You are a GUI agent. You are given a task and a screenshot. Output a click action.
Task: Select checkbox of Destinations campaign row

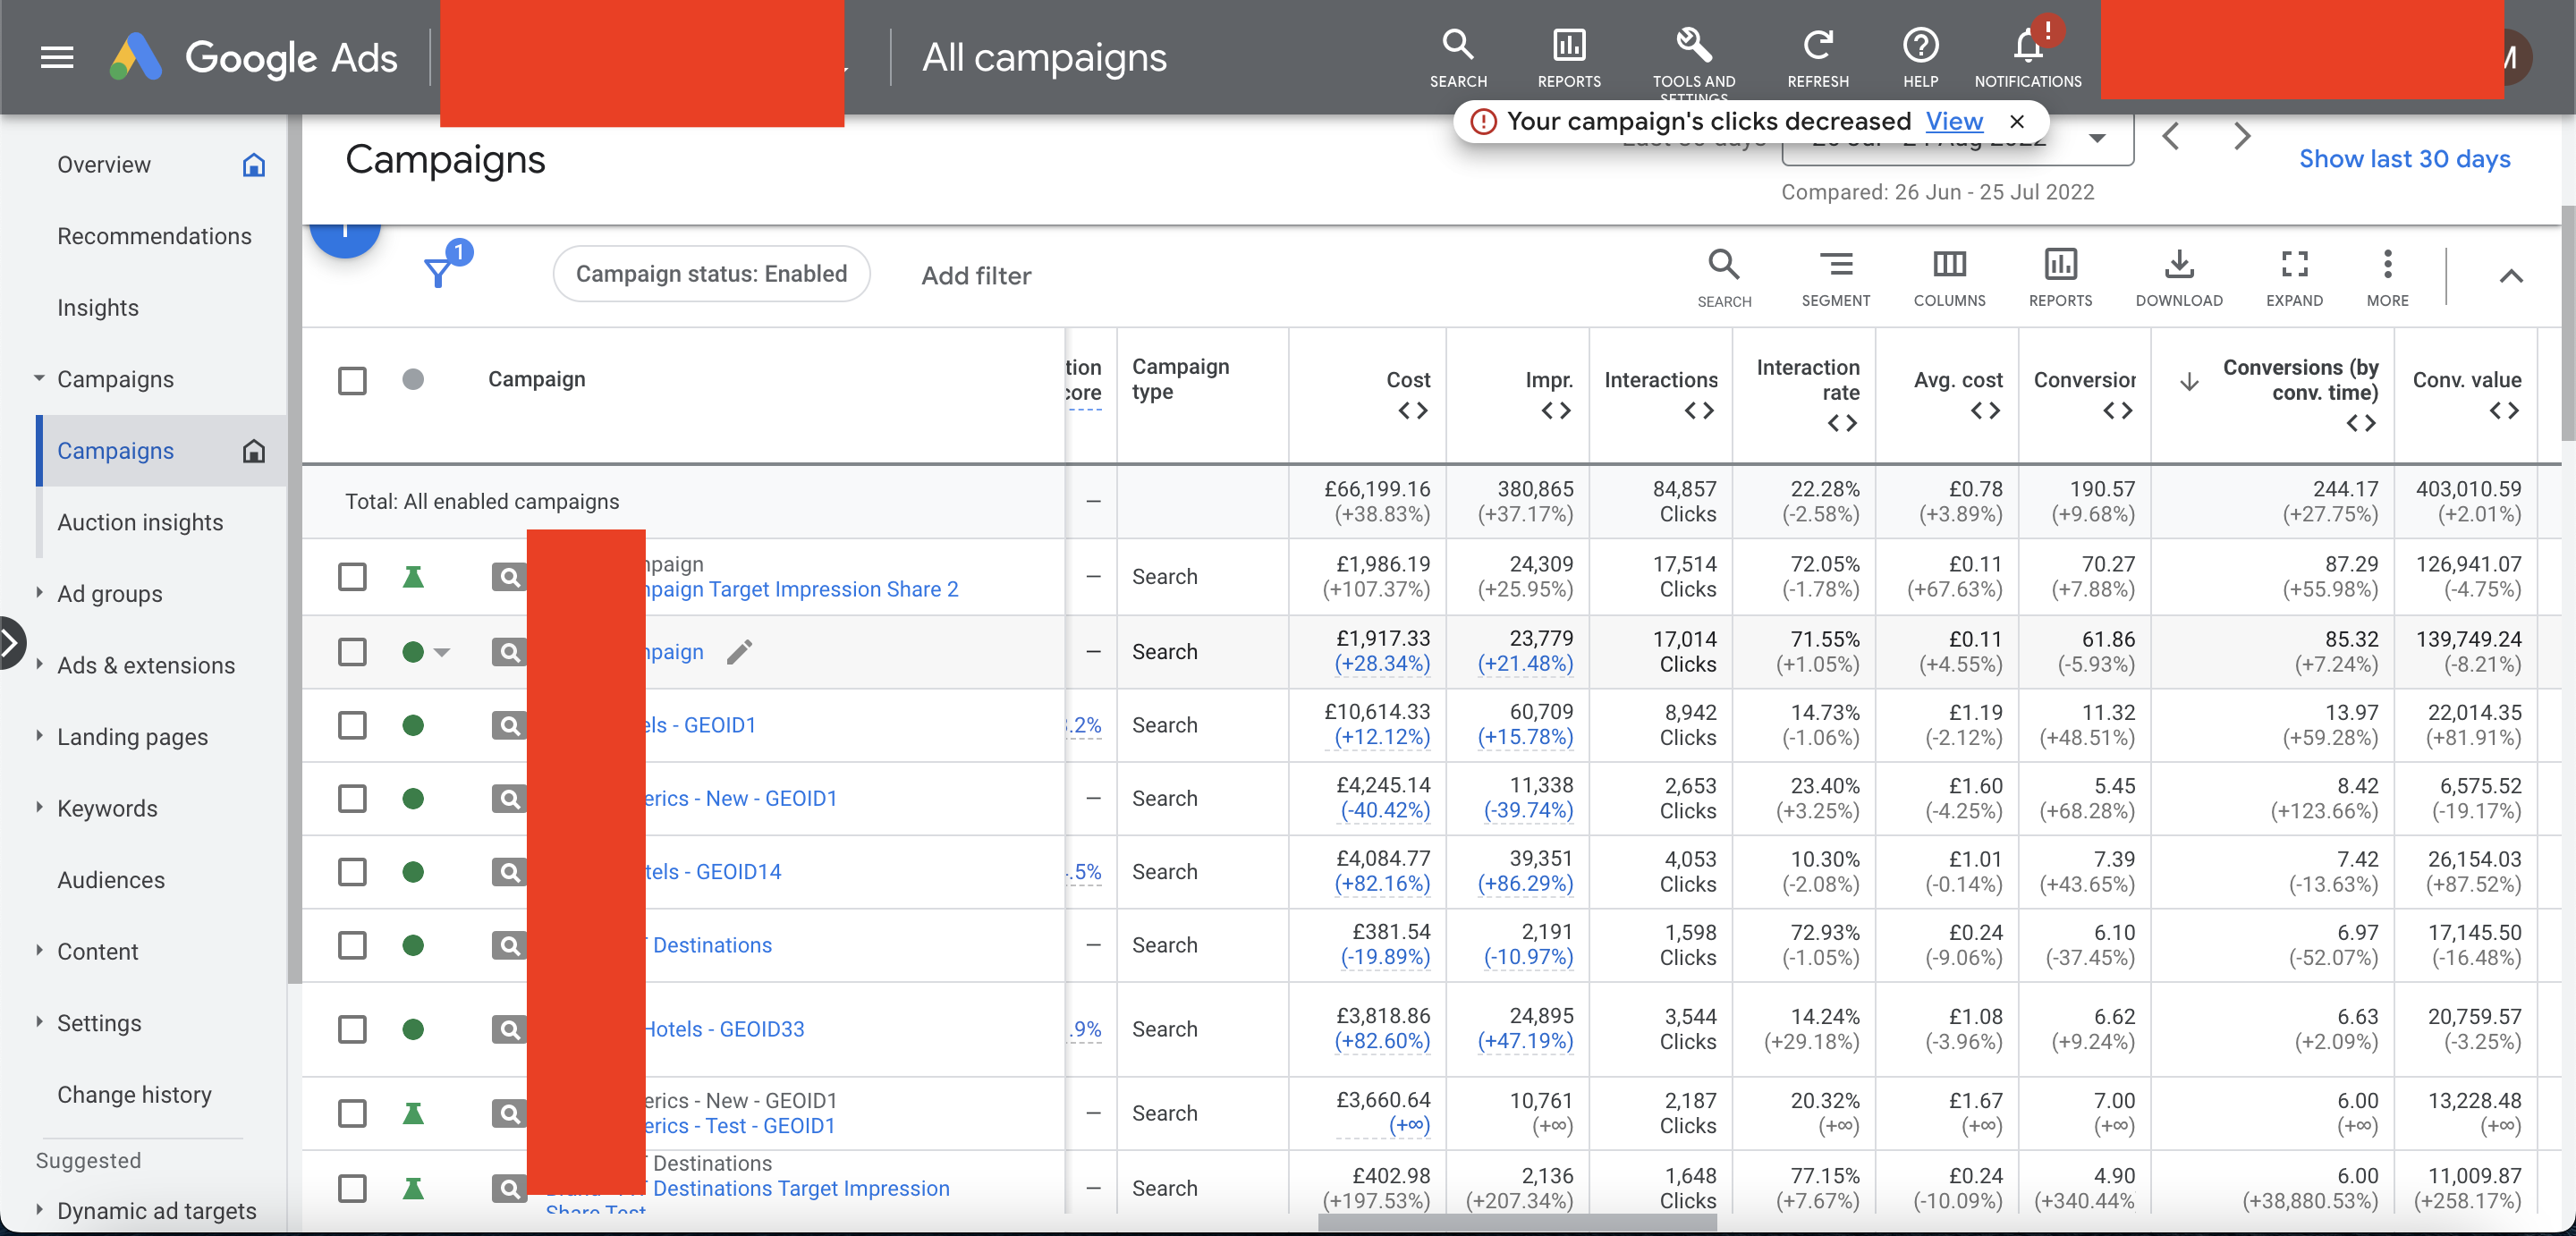click(x=352, y=945)
